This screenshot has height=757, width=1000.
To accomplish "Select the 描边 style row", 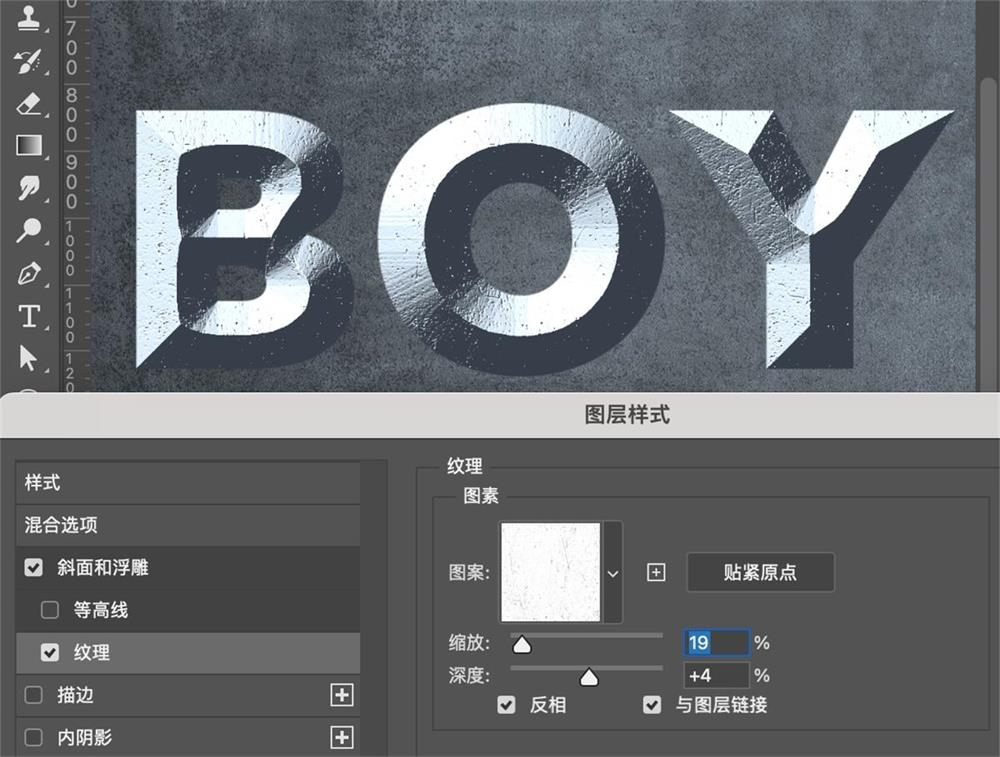I will 188,695.
